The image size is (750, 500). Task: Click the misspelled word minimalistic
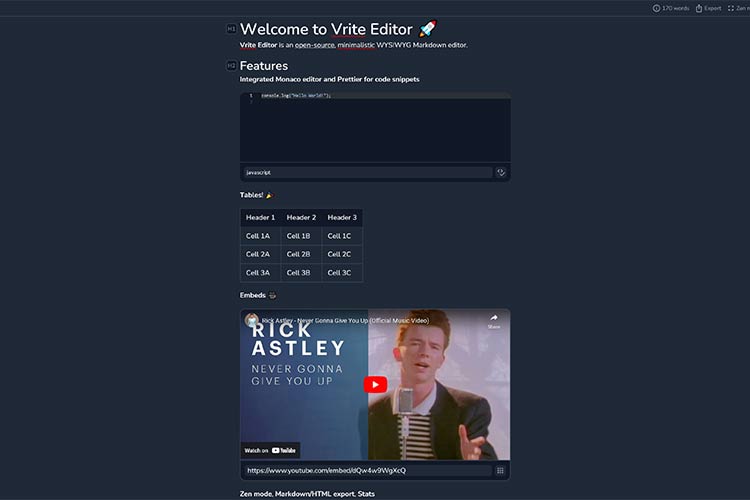click(x=356, y=45)
